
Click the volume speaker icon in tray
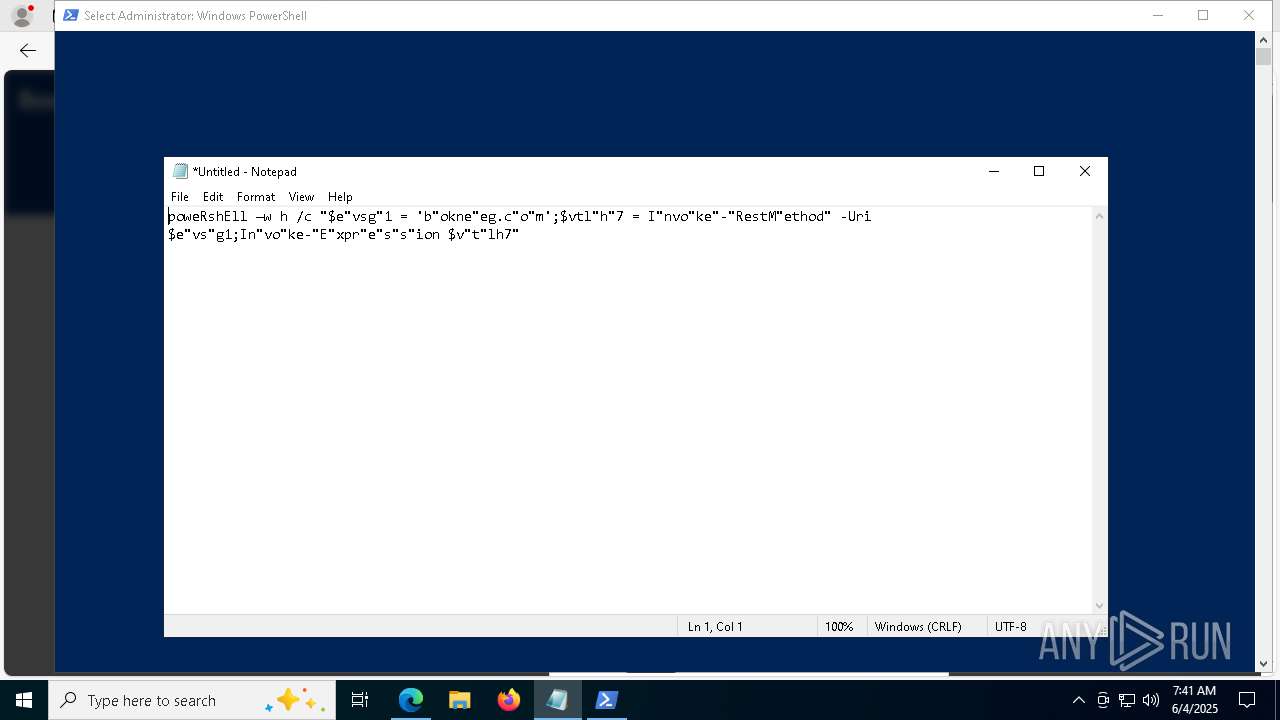pos(1151,700)
